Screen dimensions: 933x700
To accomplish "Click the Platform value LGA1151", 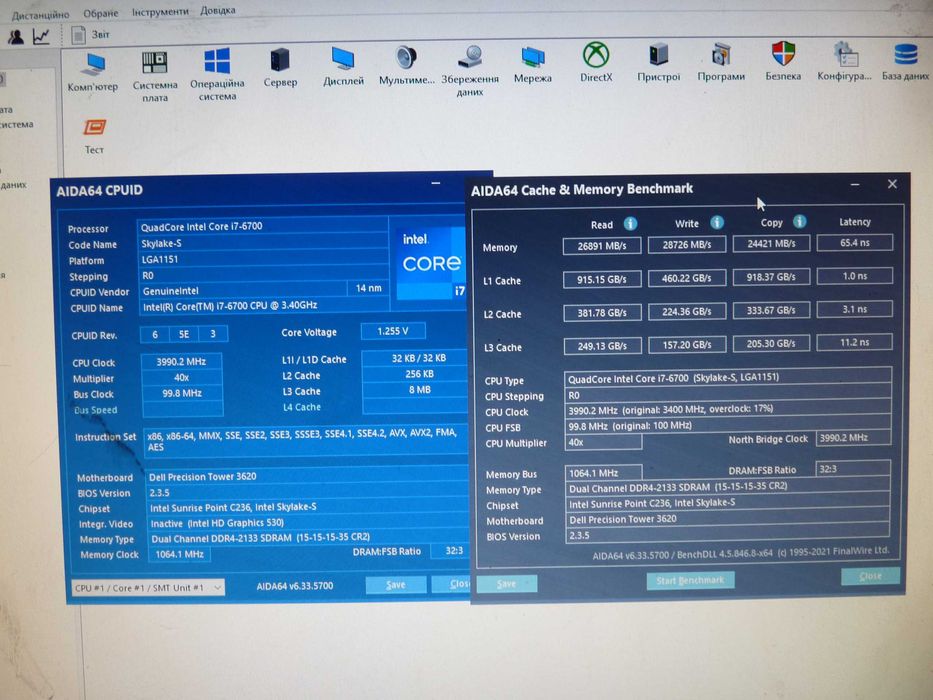I will tap(262, 259).
